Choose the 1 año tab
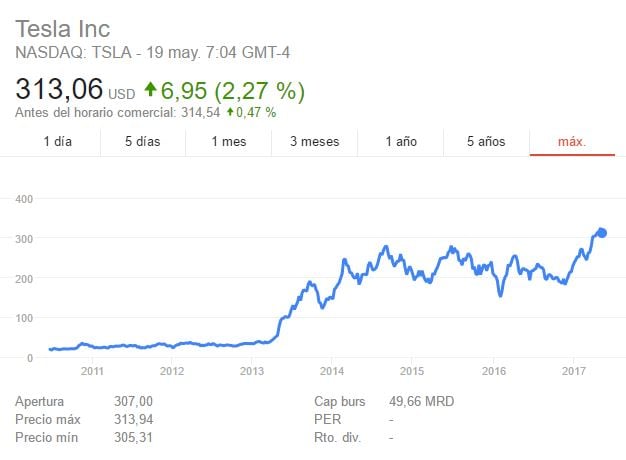 click(x=400, y=142)
